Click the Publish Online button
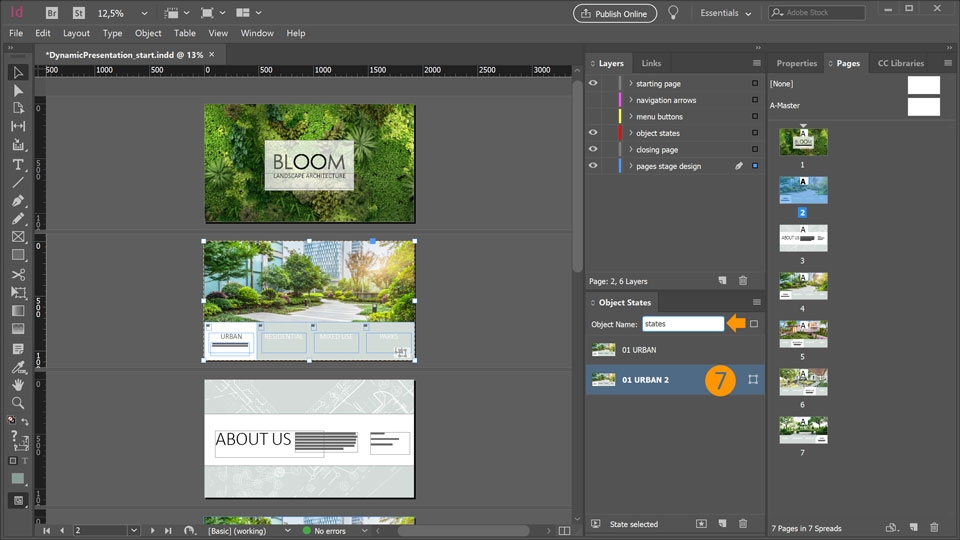This screenshot has width=960, height=540. (x=615, y=13)
